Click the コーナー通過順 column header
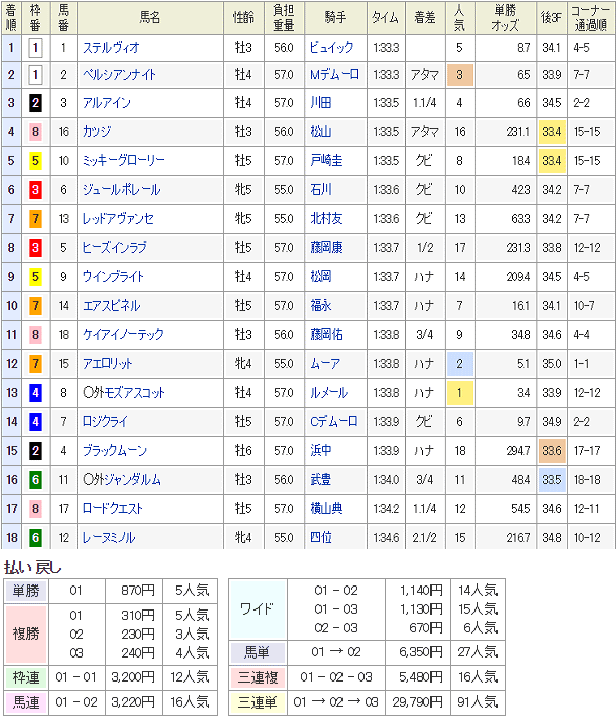 coord(590,18)
